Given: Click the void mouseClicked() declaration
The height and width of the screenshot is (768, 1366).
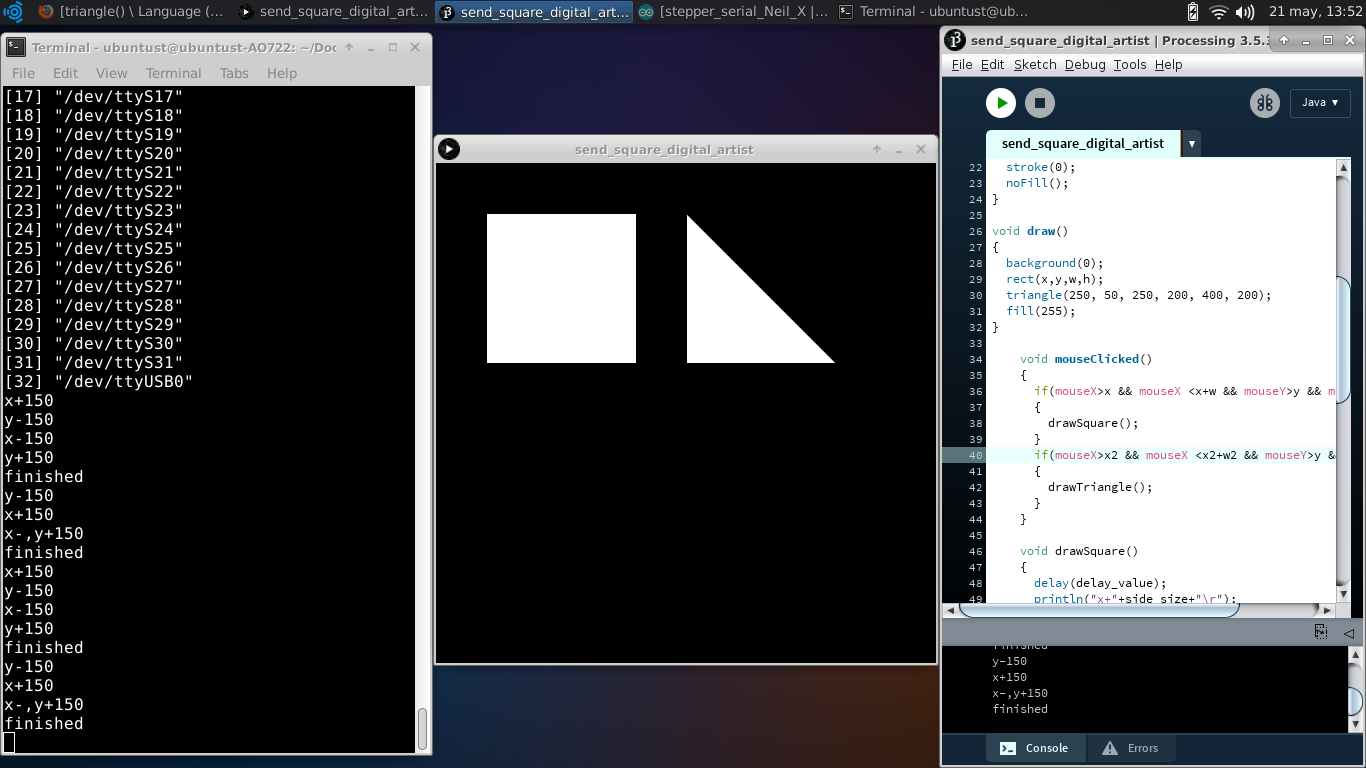Looking at the screenshot, I should click(1086, 359).
